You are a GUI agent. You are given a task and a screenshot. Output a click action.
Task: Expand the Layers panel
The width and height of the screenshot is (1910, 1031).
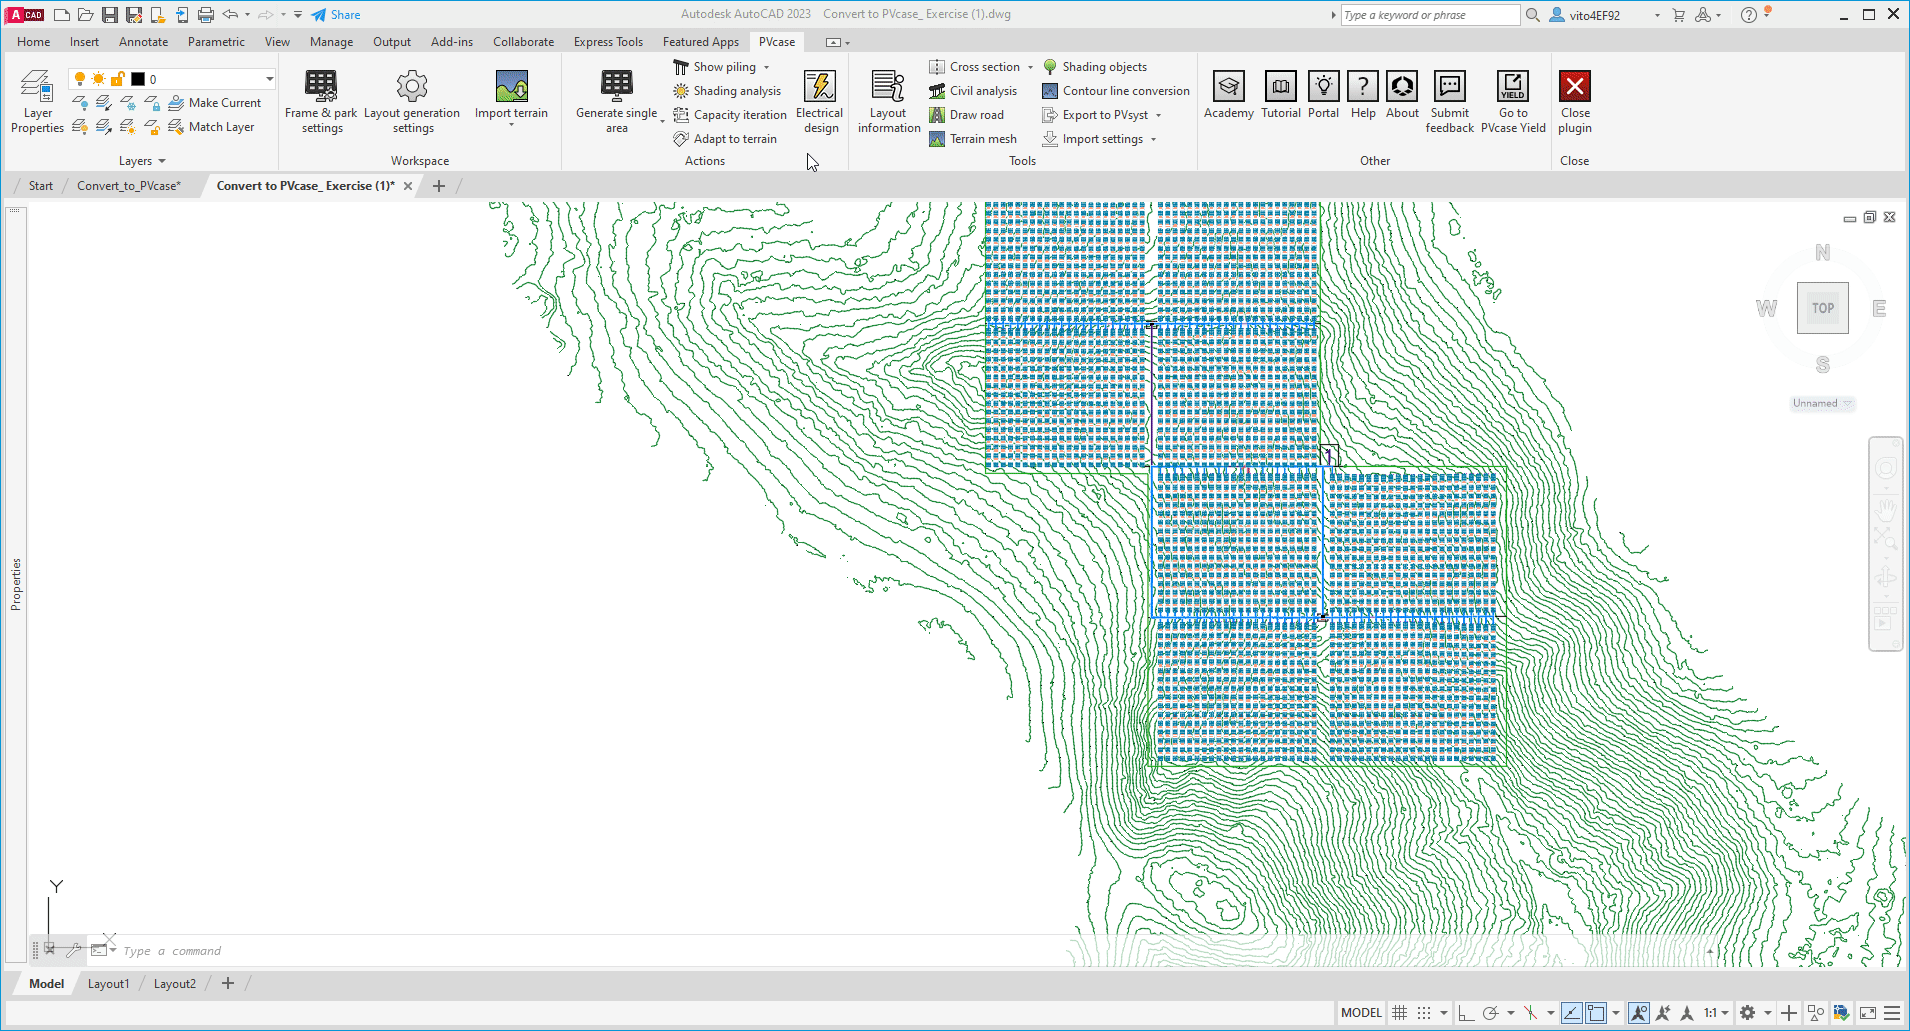[x=142, y=161]
